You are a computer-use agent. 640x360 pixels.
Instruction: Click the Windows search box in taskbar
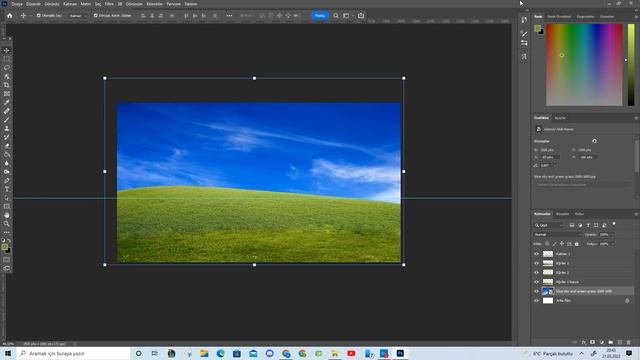[x=74, y=353]
